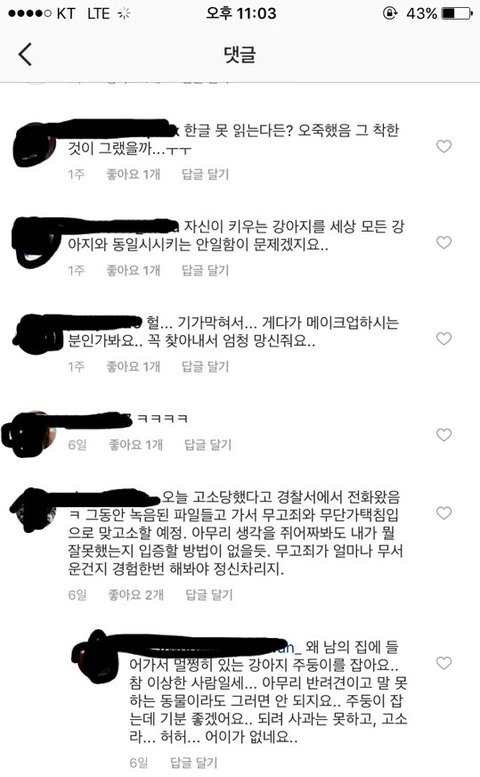This screenshot has height=777, width=480.
Task: Tap 답글 달기 under the nested reply
Action: 194,763
